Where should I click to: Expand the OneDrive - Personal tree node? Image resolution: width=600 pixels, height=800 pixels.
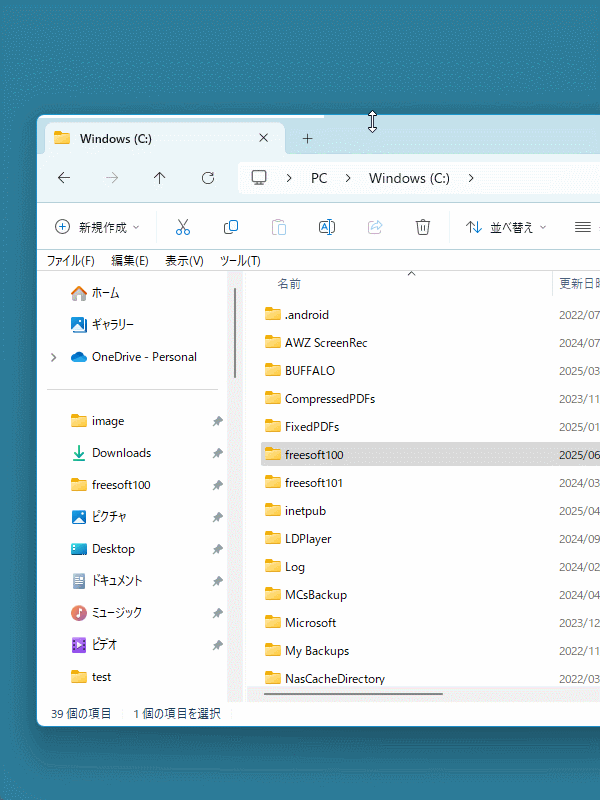point(54,357)
